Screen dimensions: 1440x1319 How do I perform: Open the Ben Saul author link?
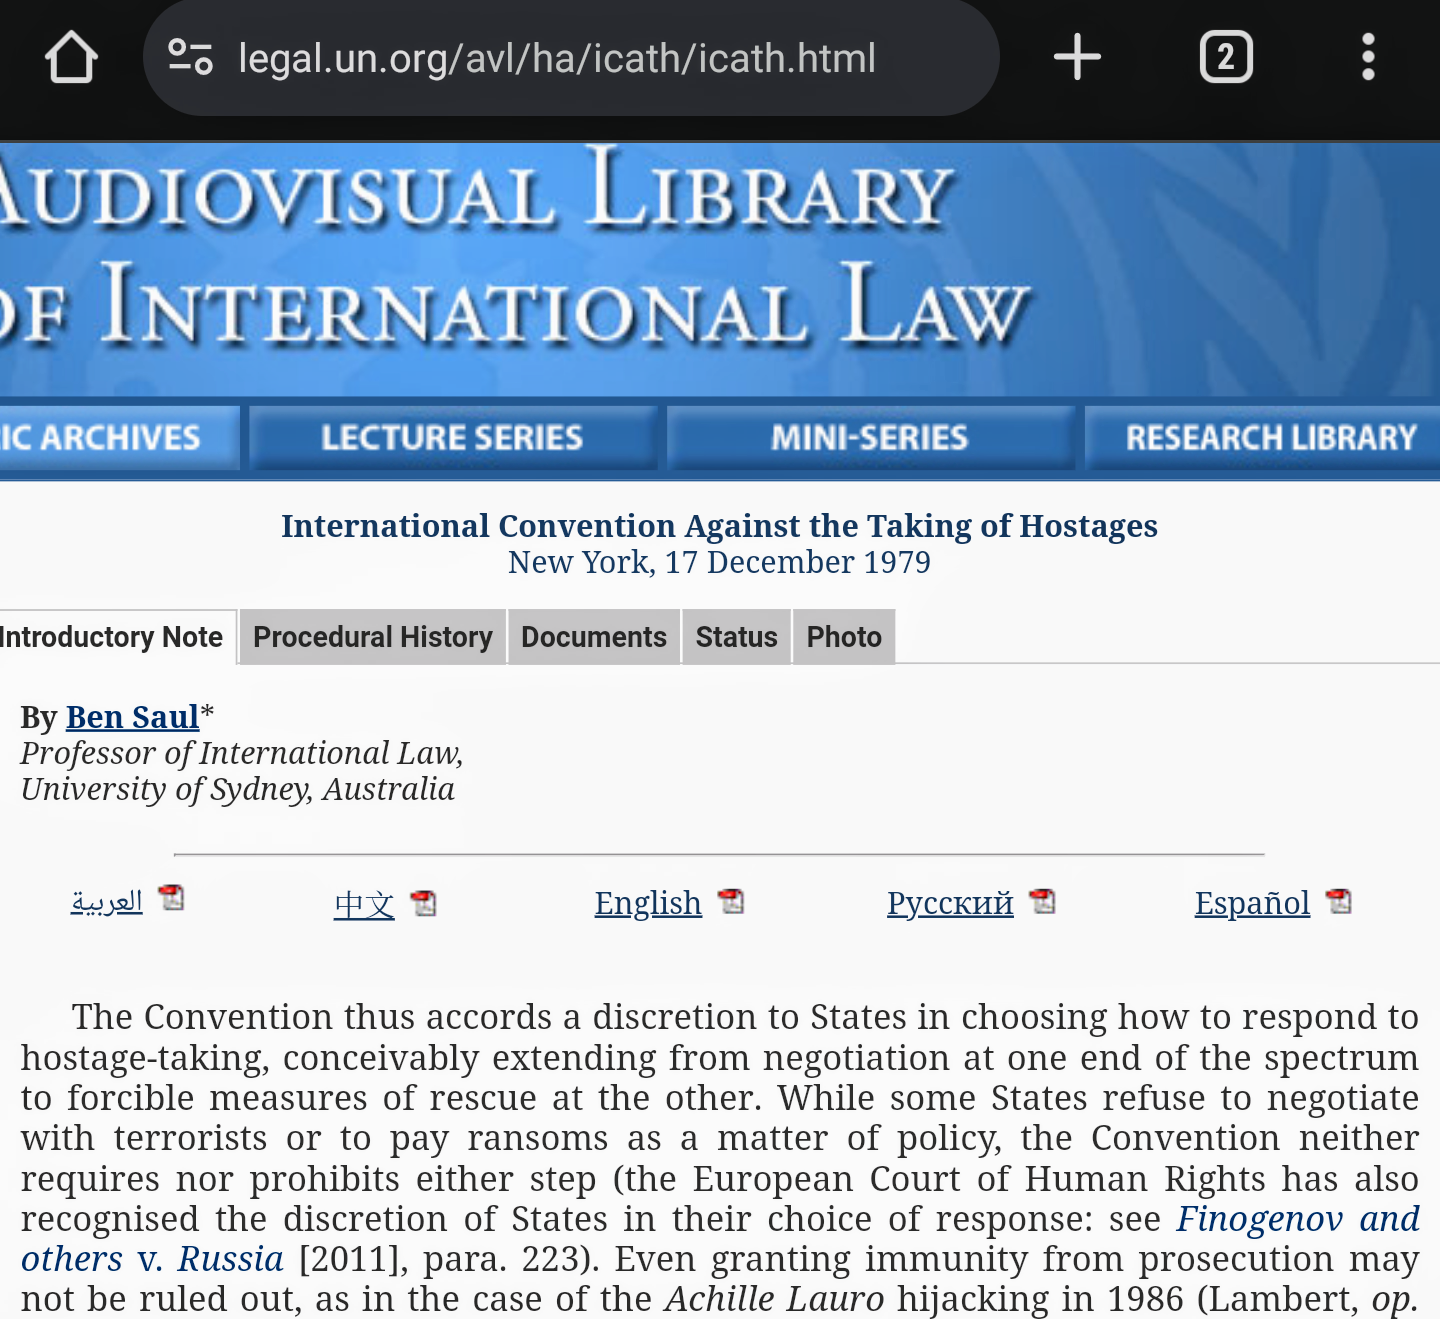click(x=133, y=717)
